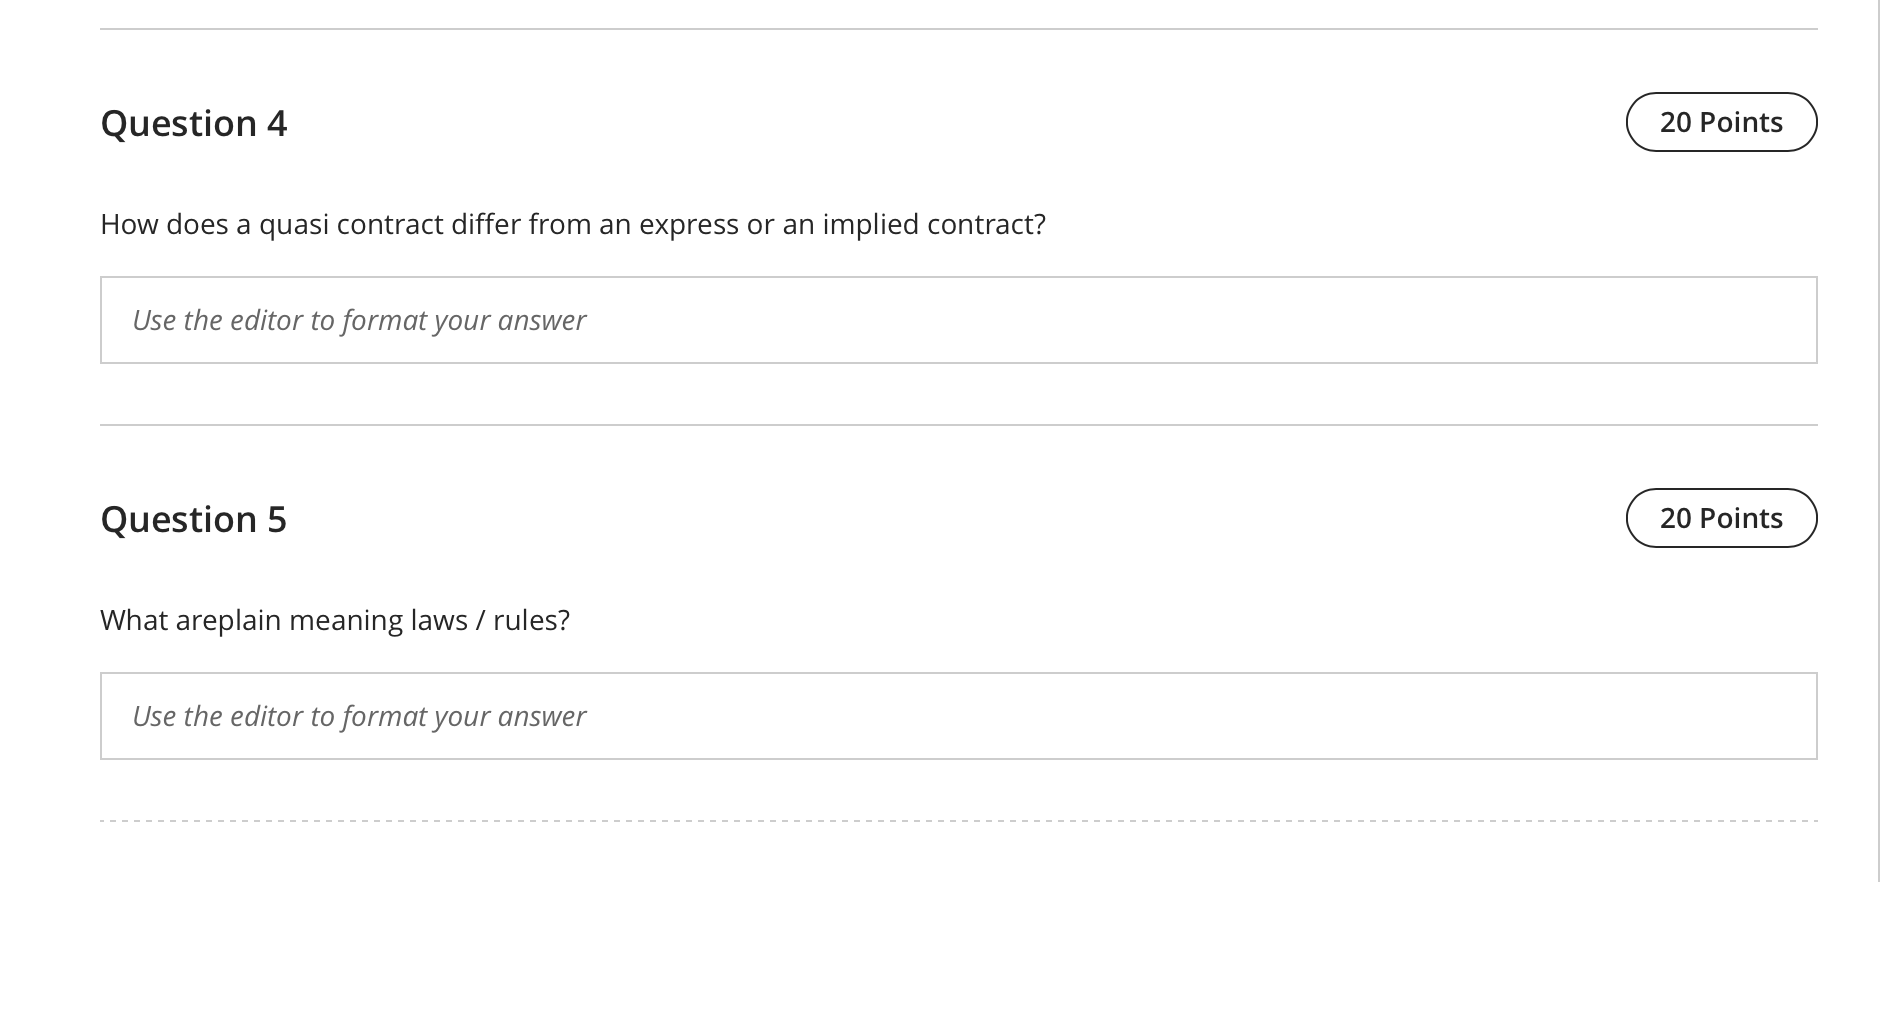
Task: Select the 20 Points badge for Question 4
Action: (x=1721, y=121)
